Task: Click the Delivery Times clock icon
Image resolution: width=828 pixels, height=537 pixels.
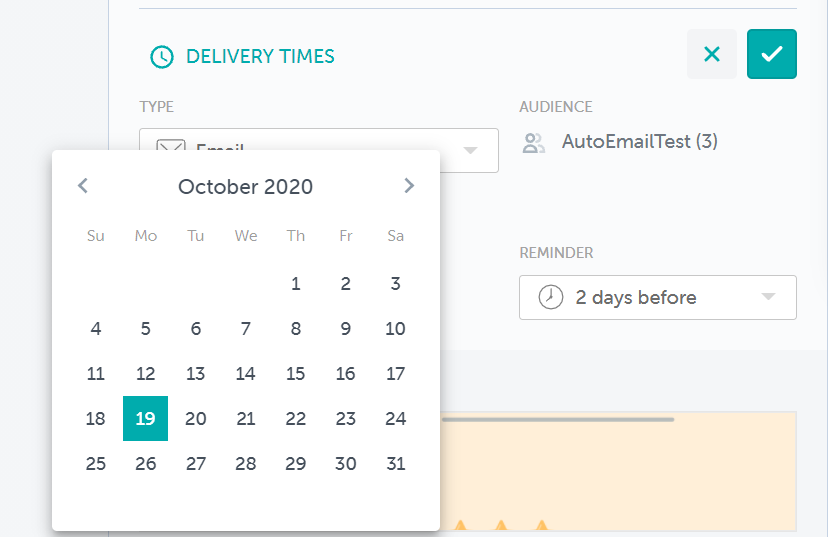Action: point(161,57)
